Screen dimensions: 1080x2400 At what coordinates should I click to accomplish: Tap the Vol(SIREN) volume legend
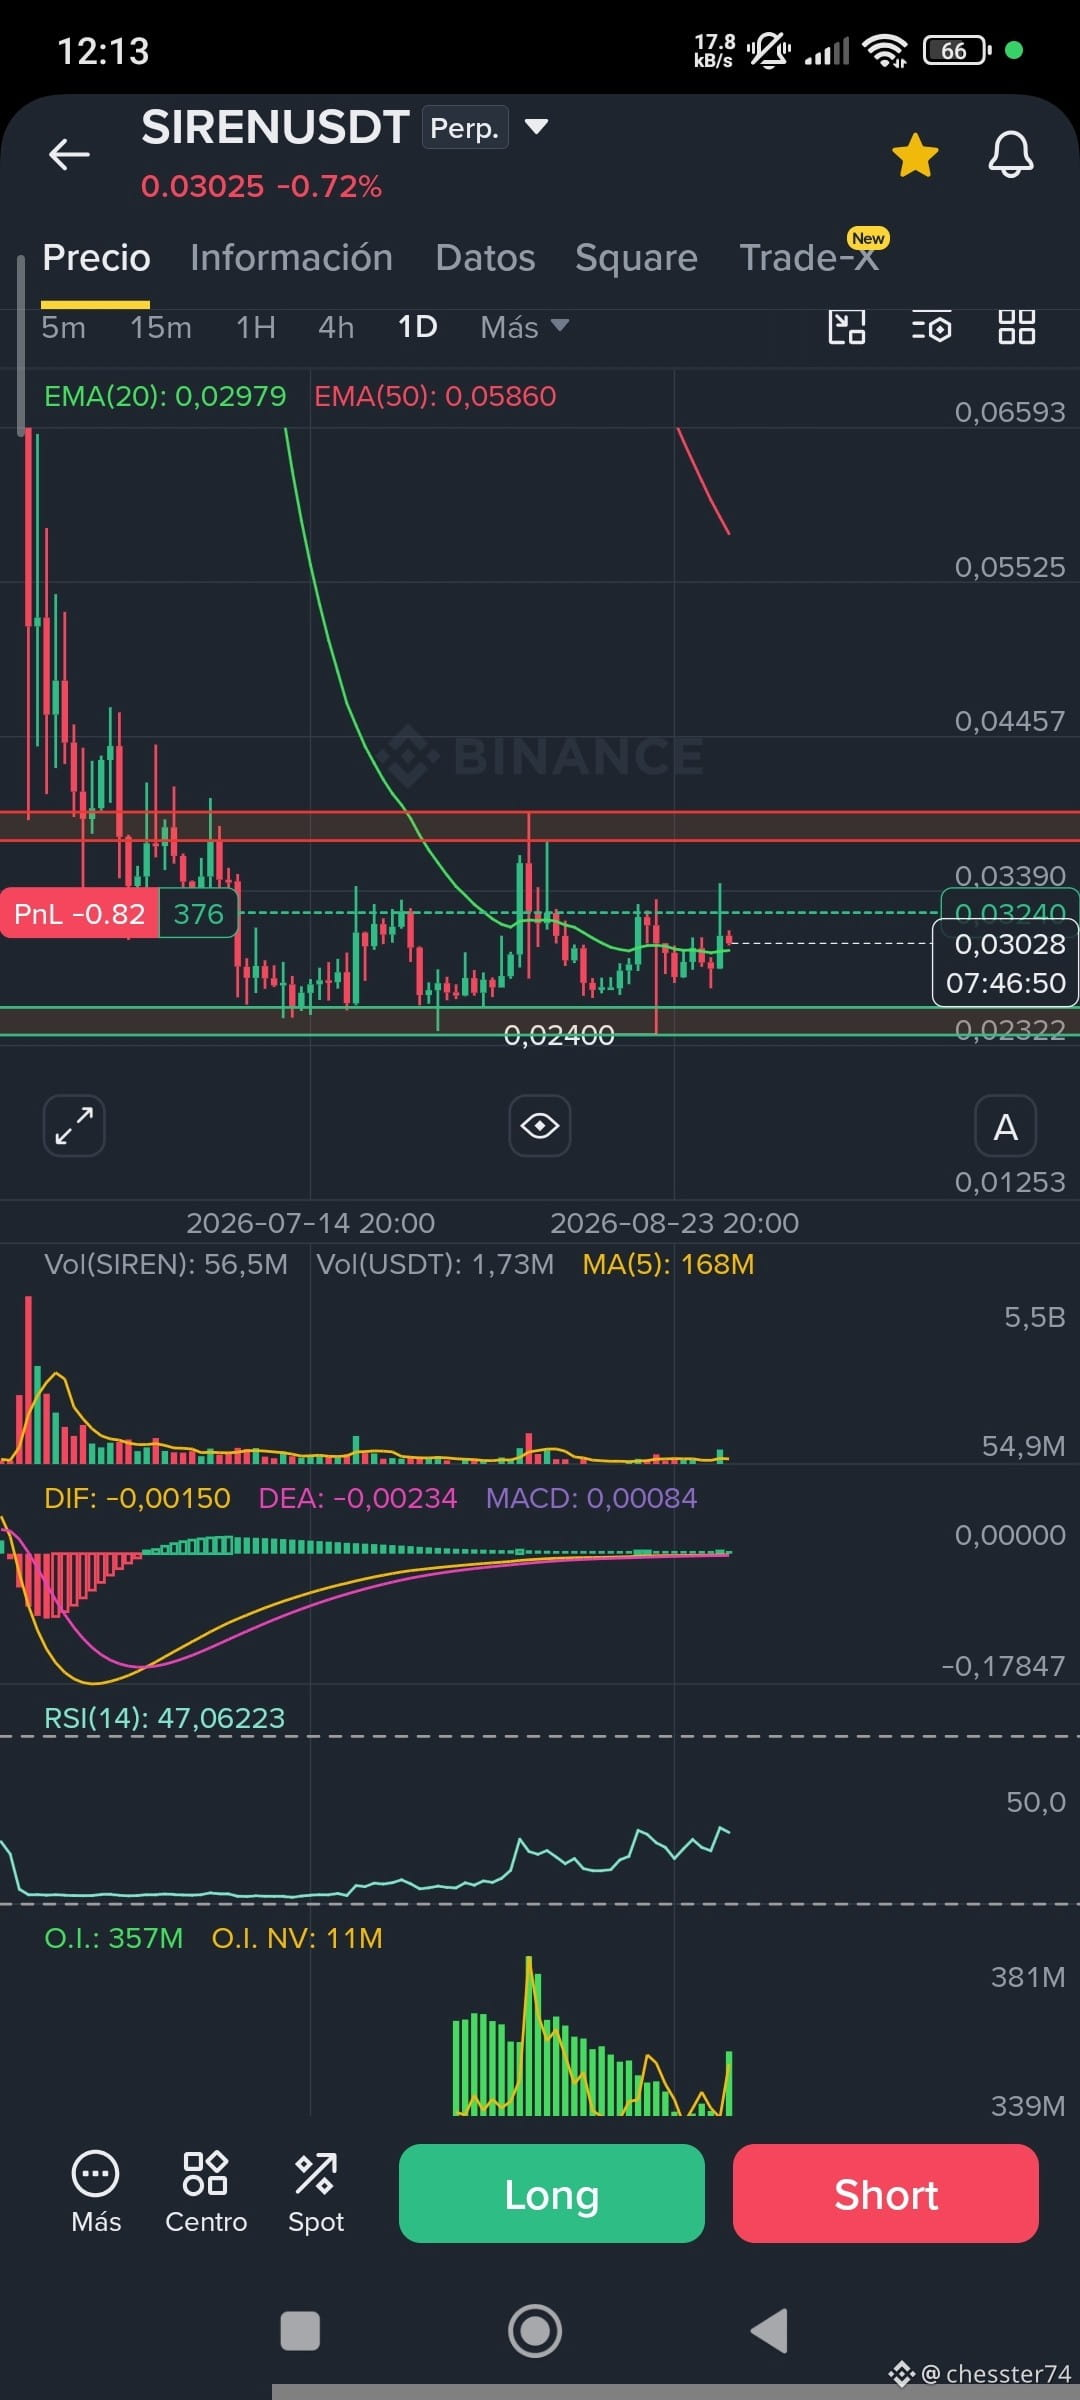tap(166, 1264)
